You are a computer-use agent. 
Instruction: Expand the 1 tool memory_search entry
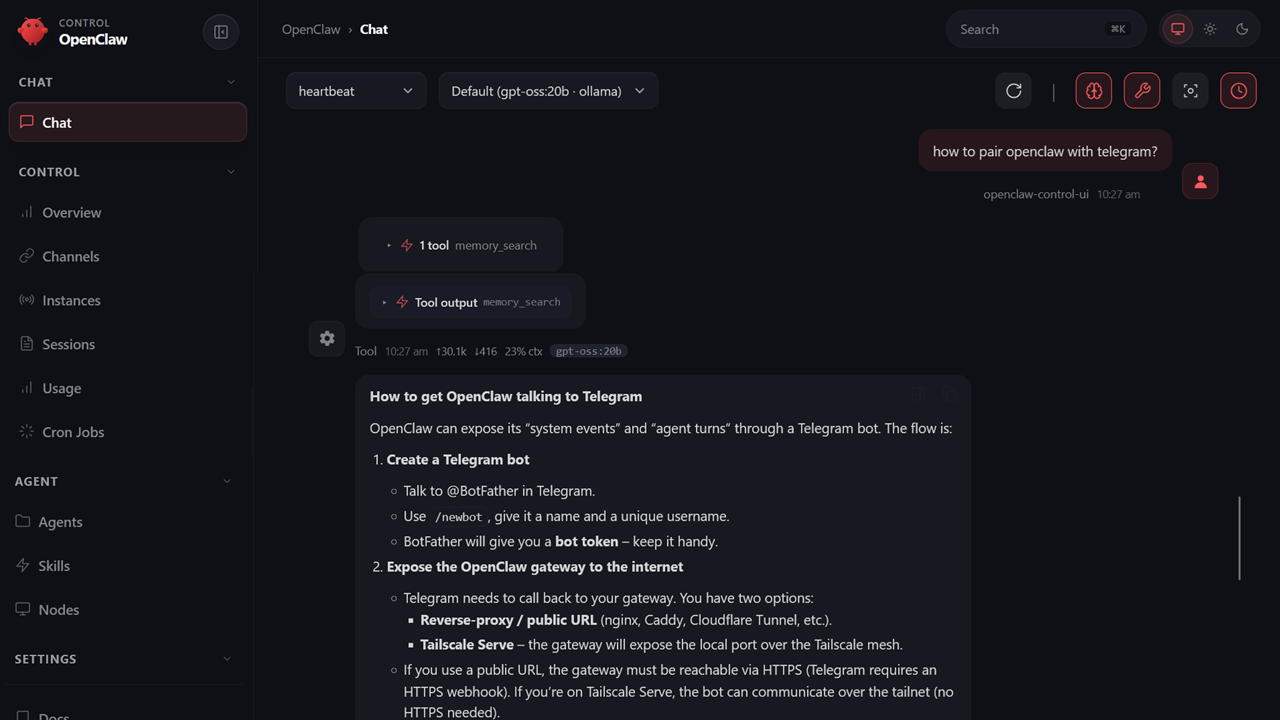461,245
